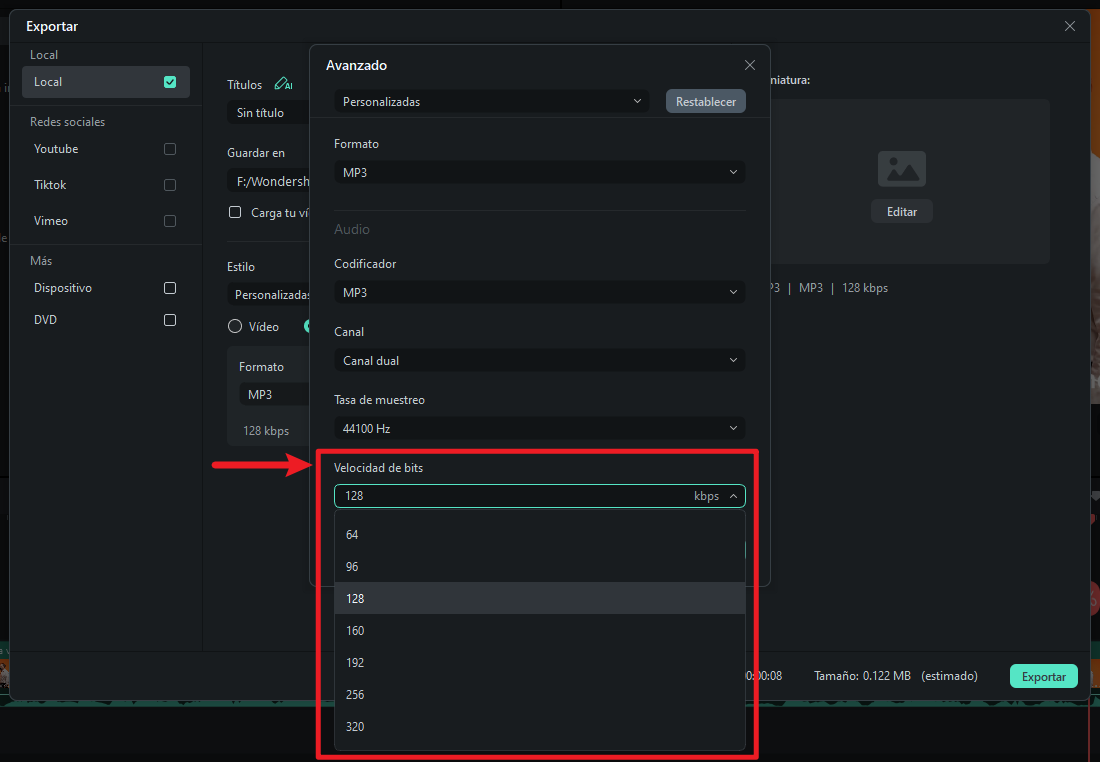The width and height of the screenshot is (1100, 762).
Task: Click the 'MP3 | 128 kbps' summary text
Action: [843, 288]
